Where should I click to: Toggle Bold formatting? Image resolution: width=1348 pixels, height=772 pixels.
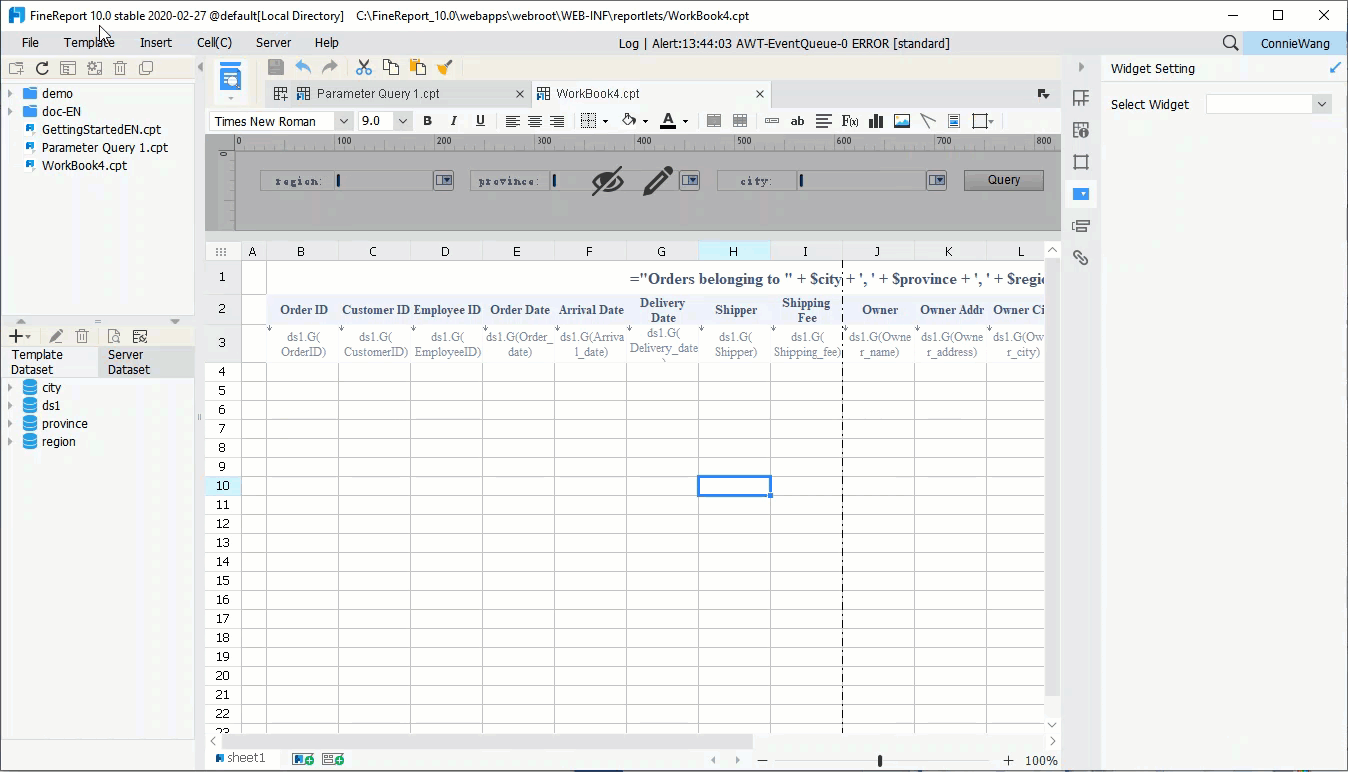tap(428, 121)
